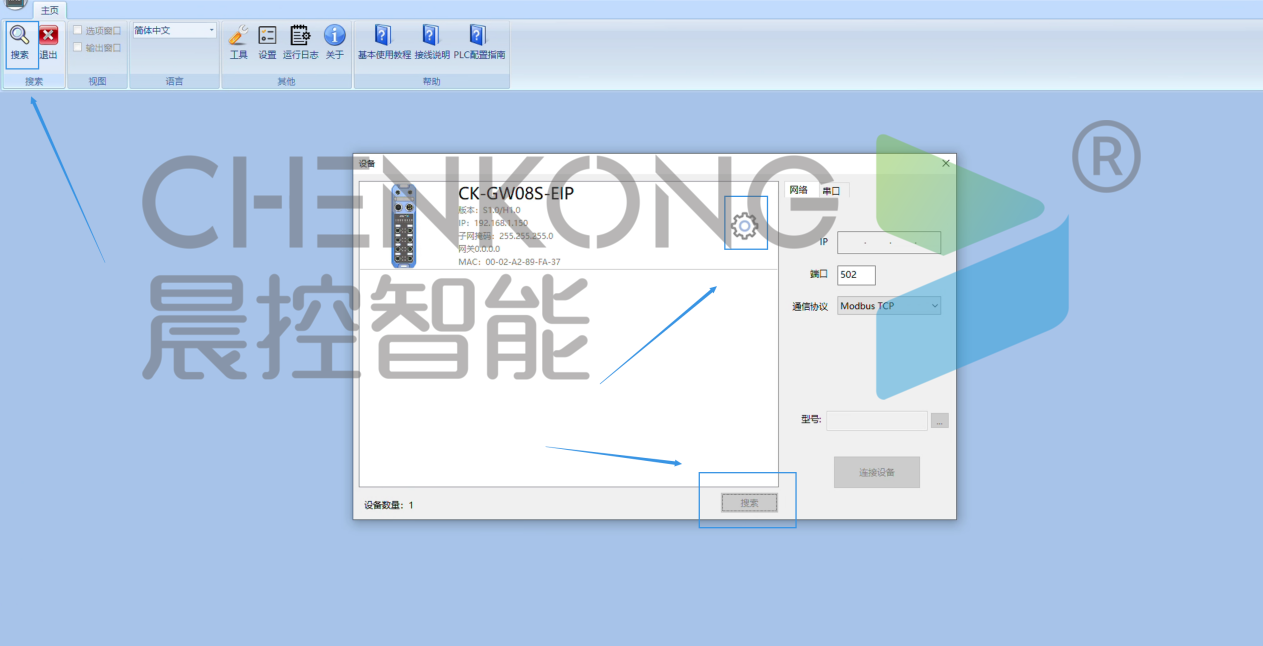
Task: Tick the 选项窗口 checkbox
Action: click(x=78, y=30)
